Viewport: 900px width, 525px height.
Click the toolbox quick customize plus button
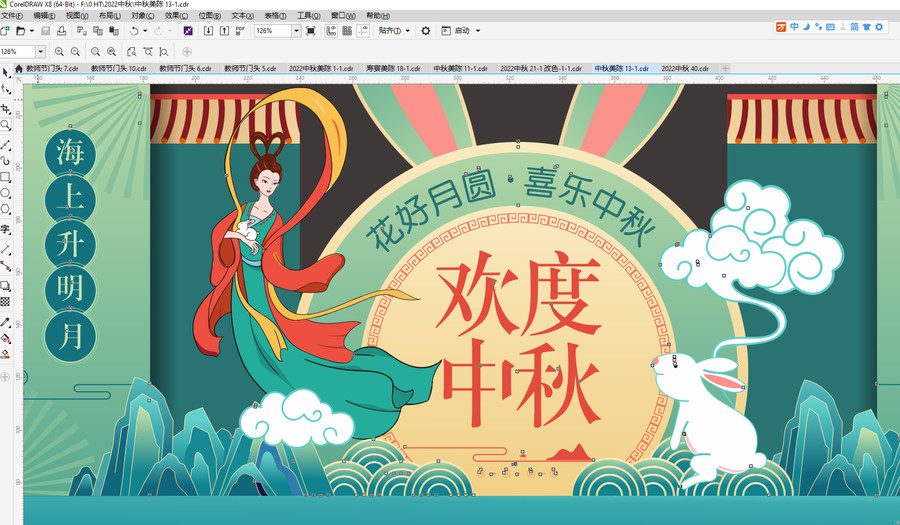(5, 377)
